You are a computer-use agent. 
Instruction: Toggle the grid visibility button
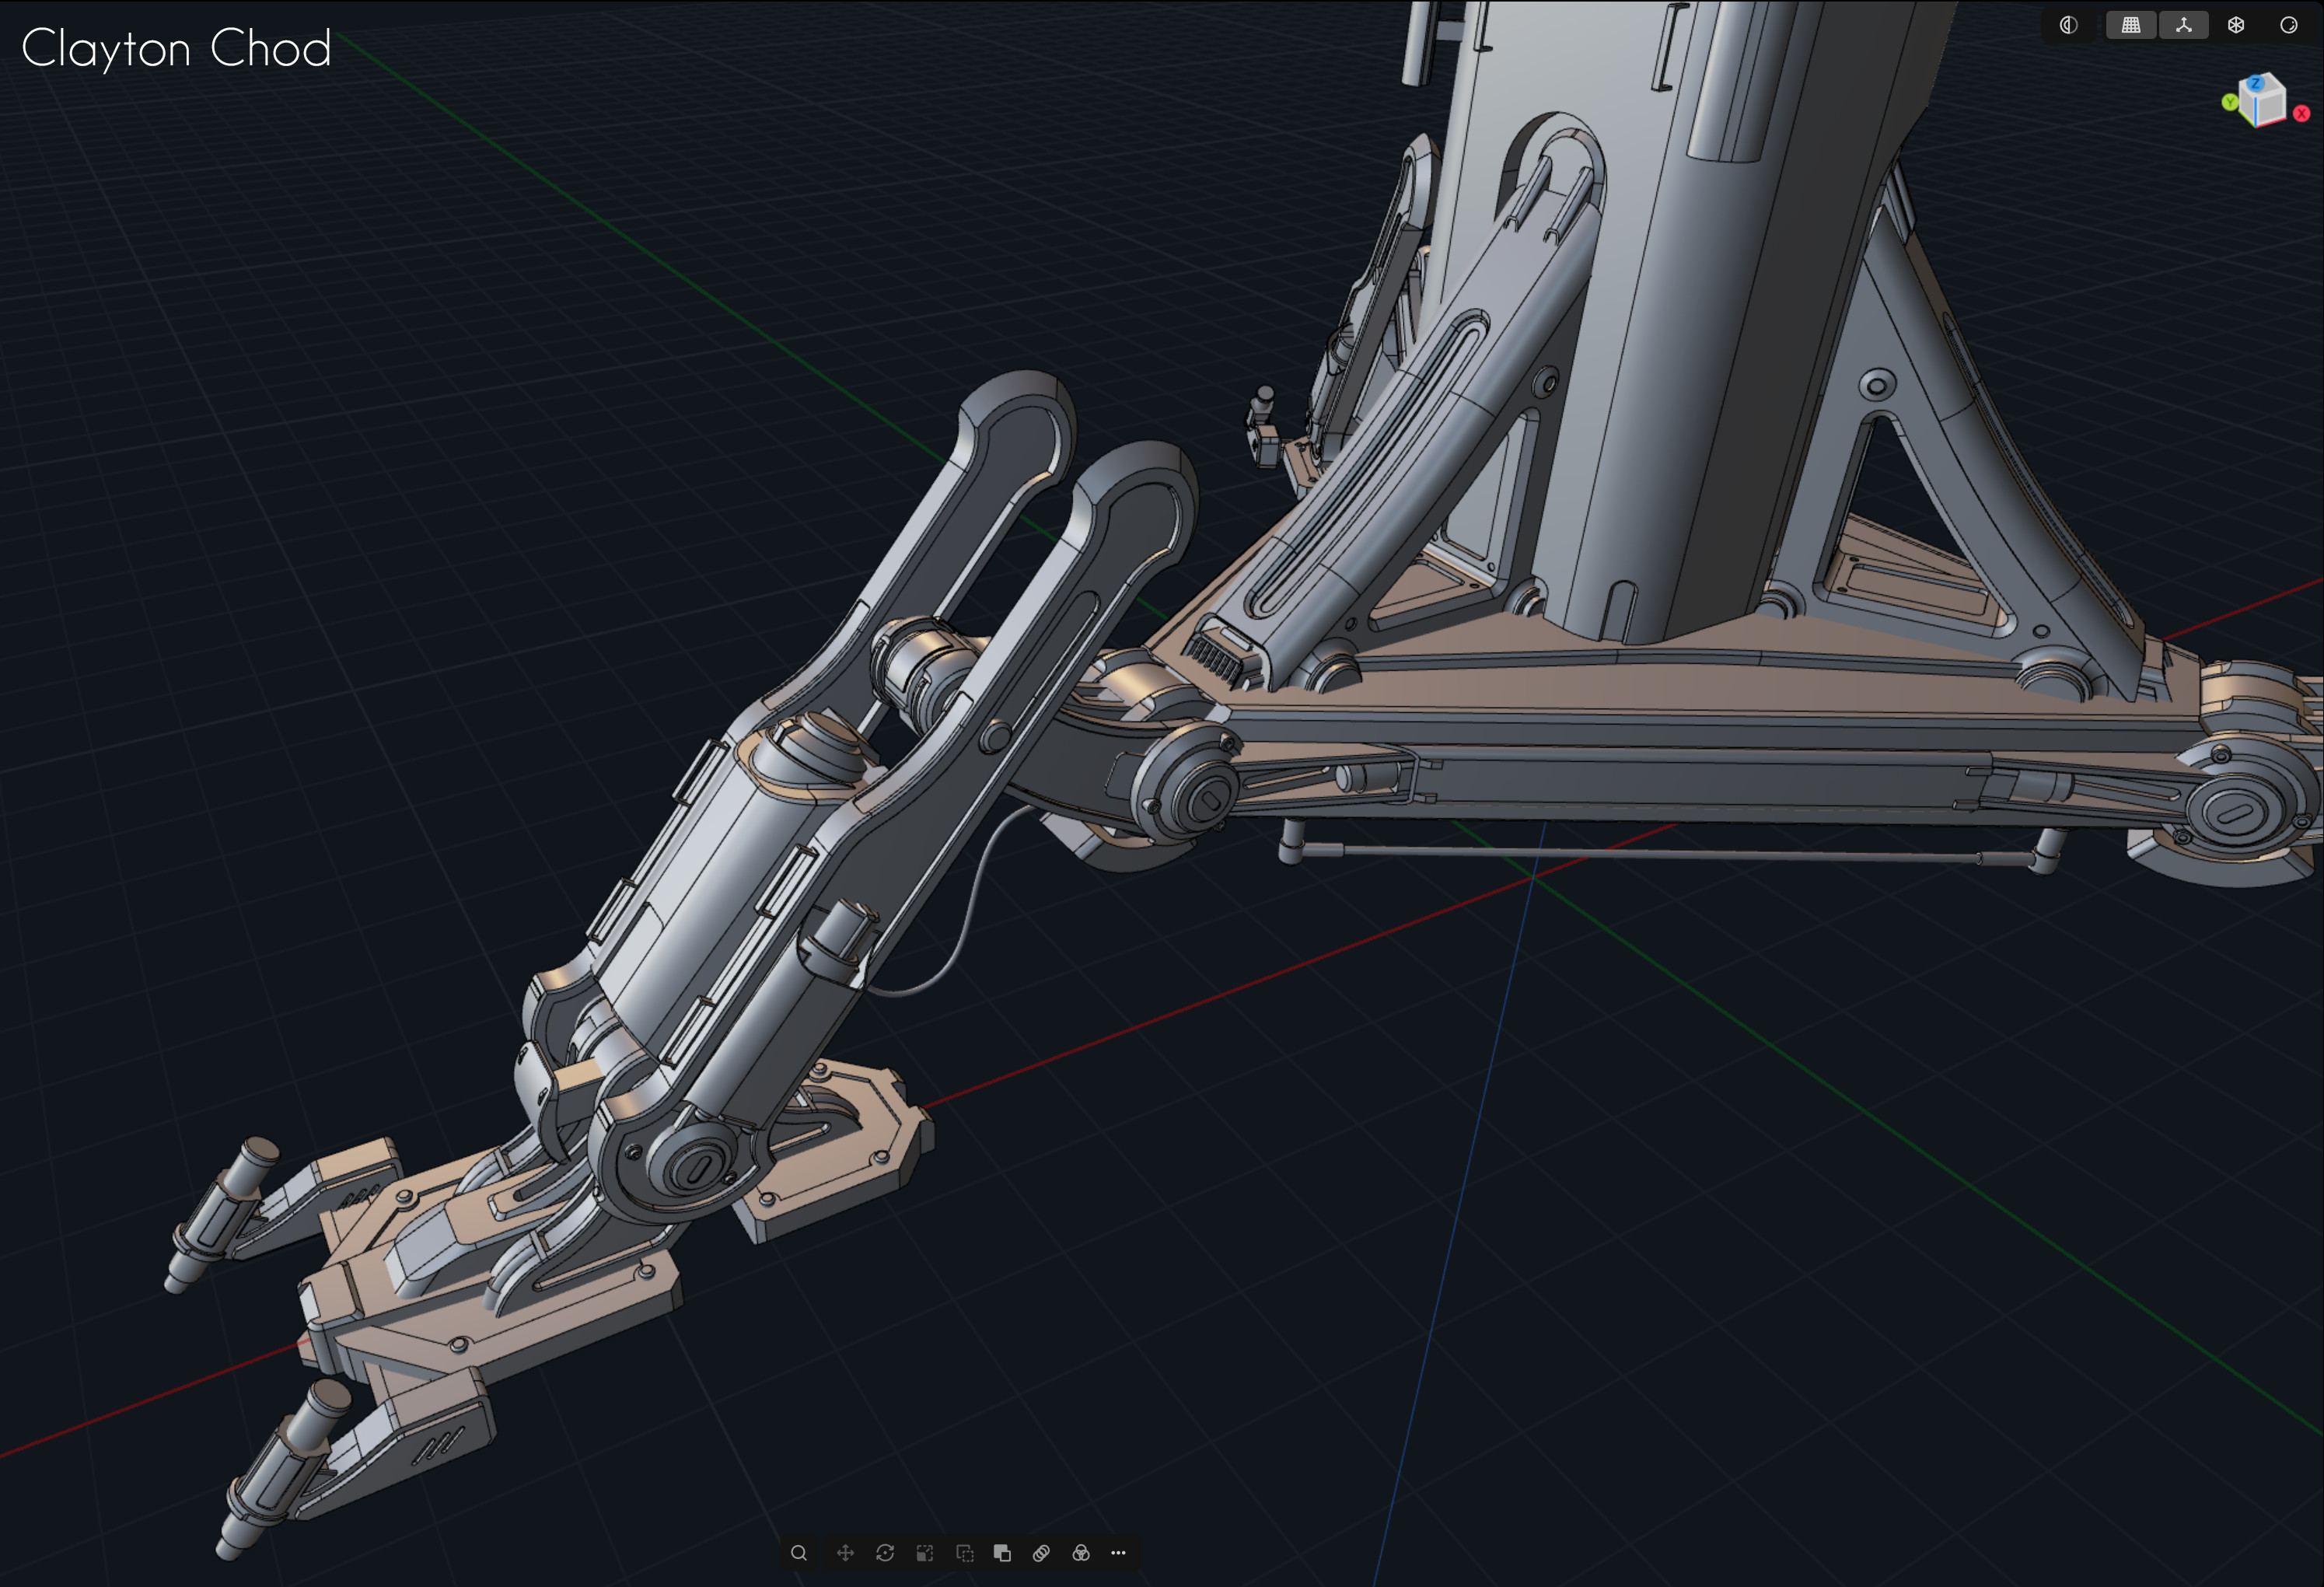pyautogui.click(x=2131, y=25)
